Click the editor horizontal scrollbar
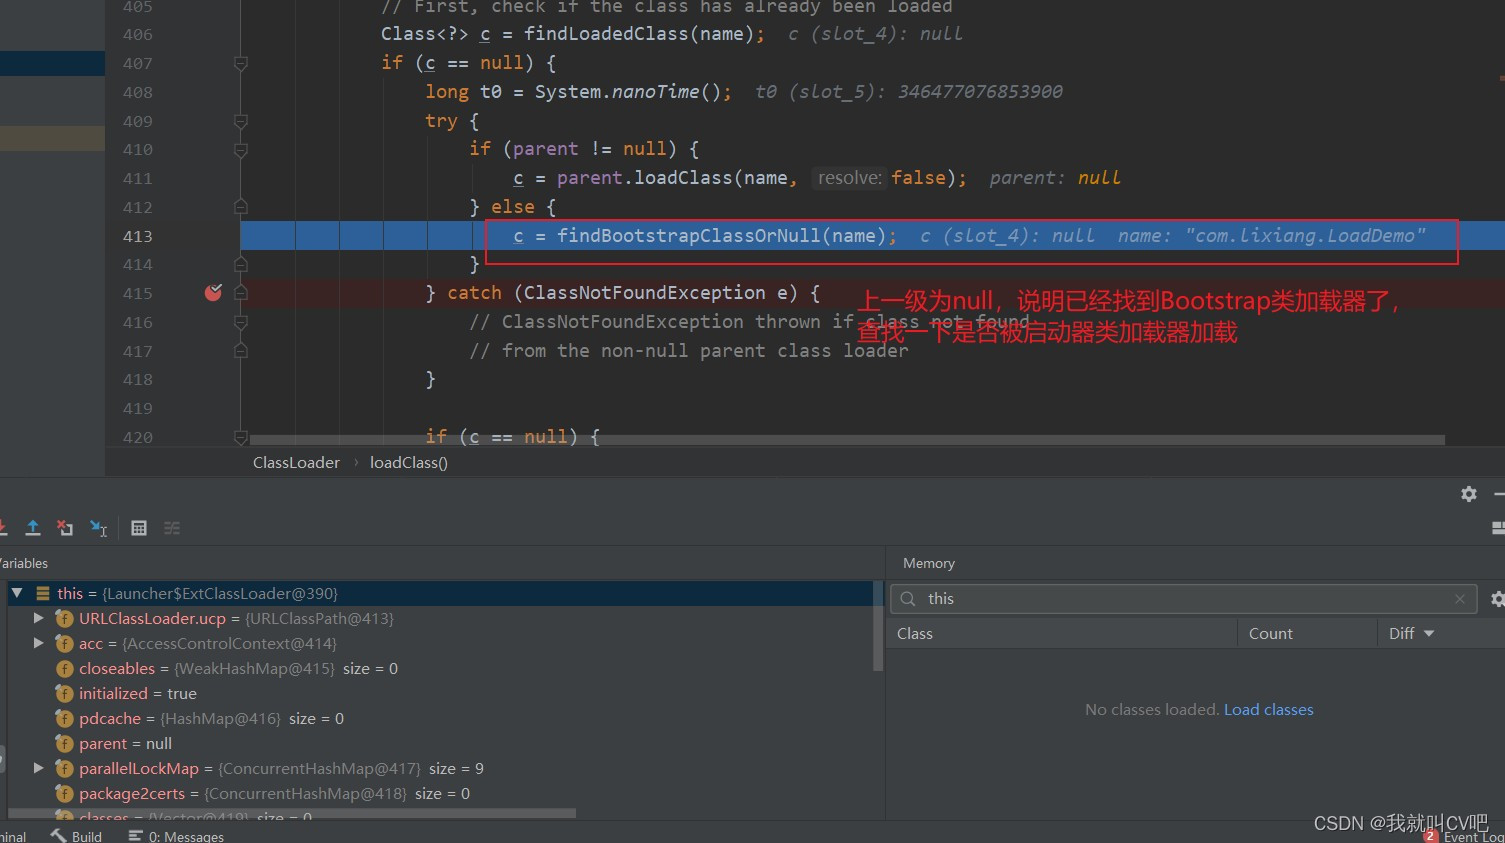Viewport: 1505px width, 843px height. point(847,439)
